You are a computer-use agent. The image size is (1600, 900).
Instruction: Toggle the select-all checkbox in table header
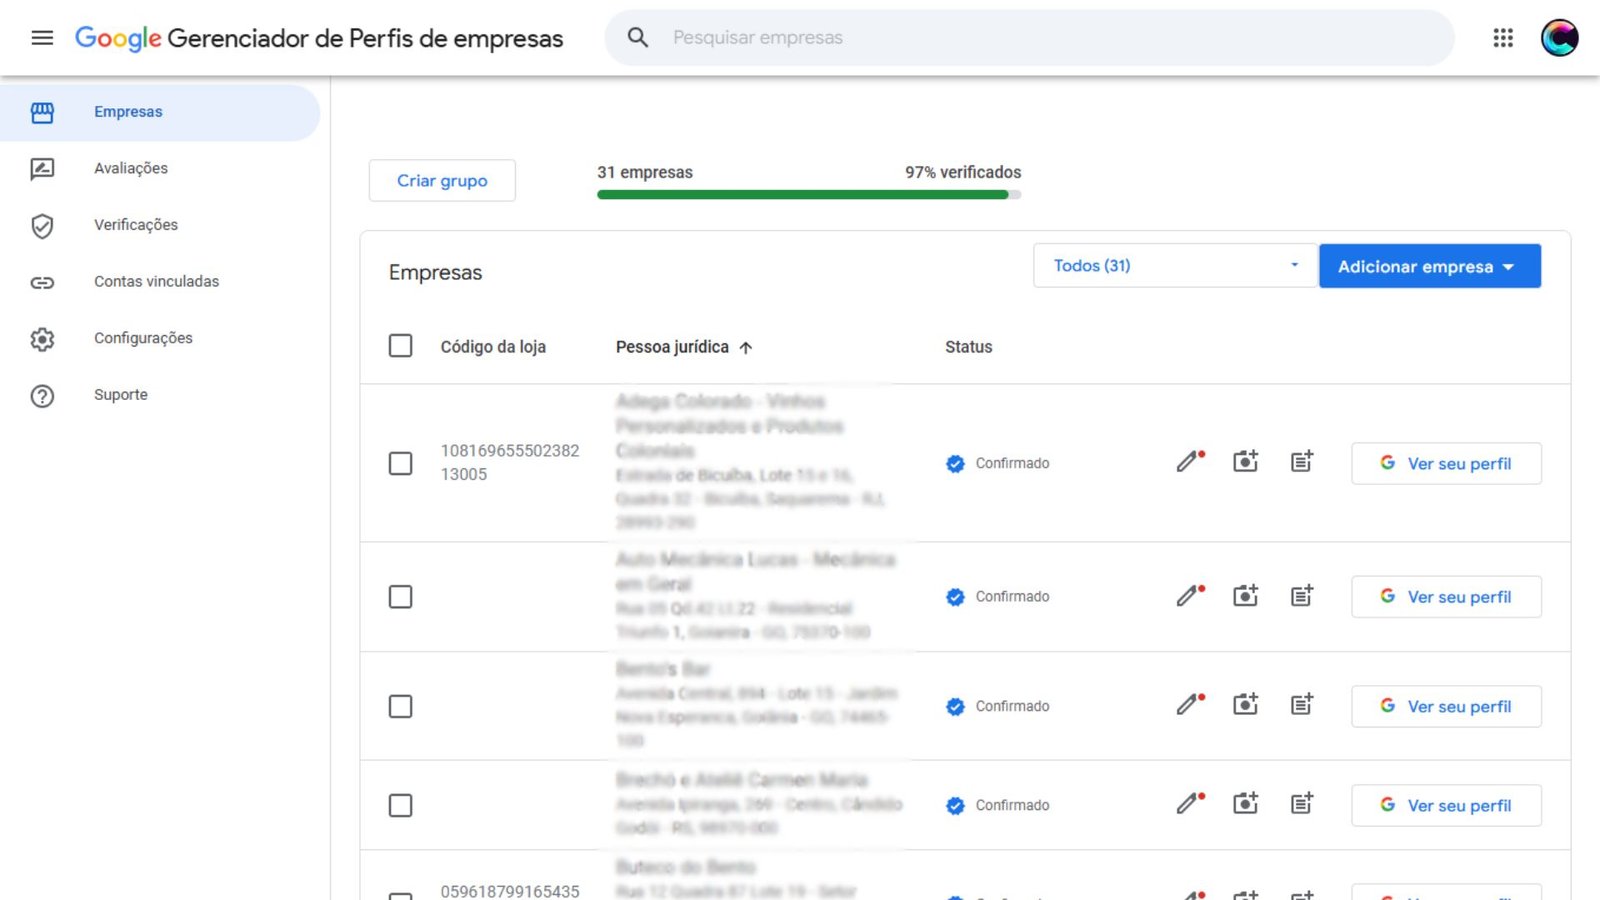400,346
